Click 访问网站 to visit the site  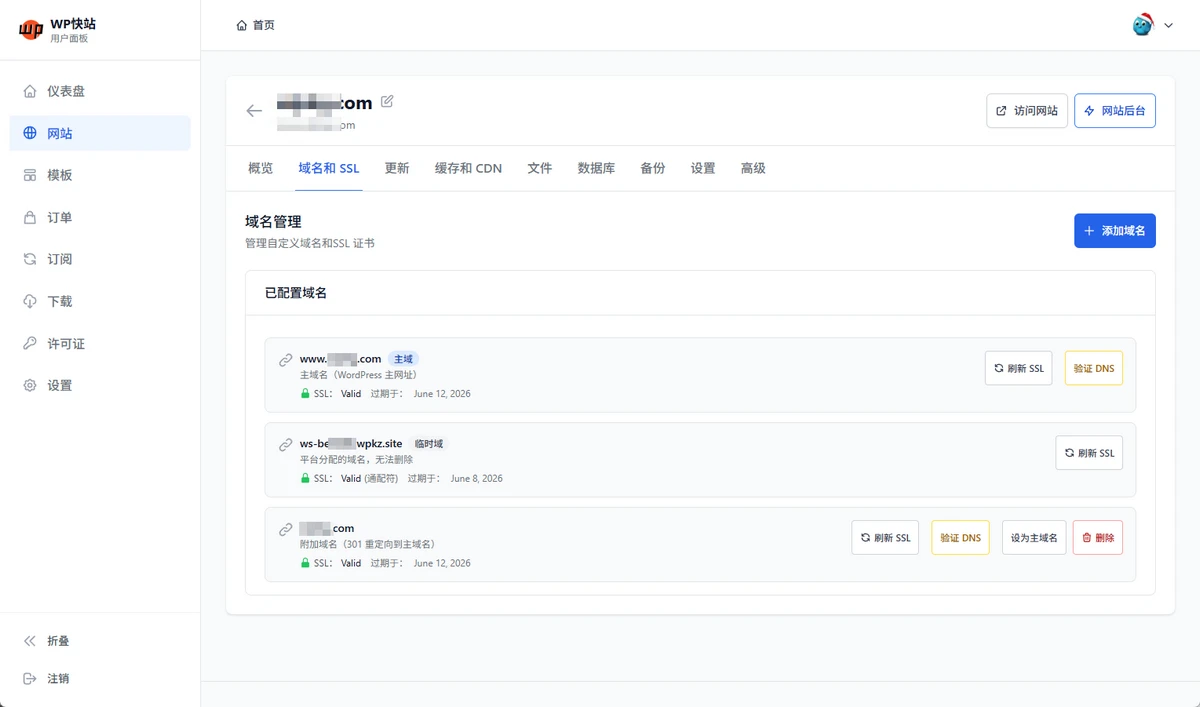click(x=1026, y=111)
